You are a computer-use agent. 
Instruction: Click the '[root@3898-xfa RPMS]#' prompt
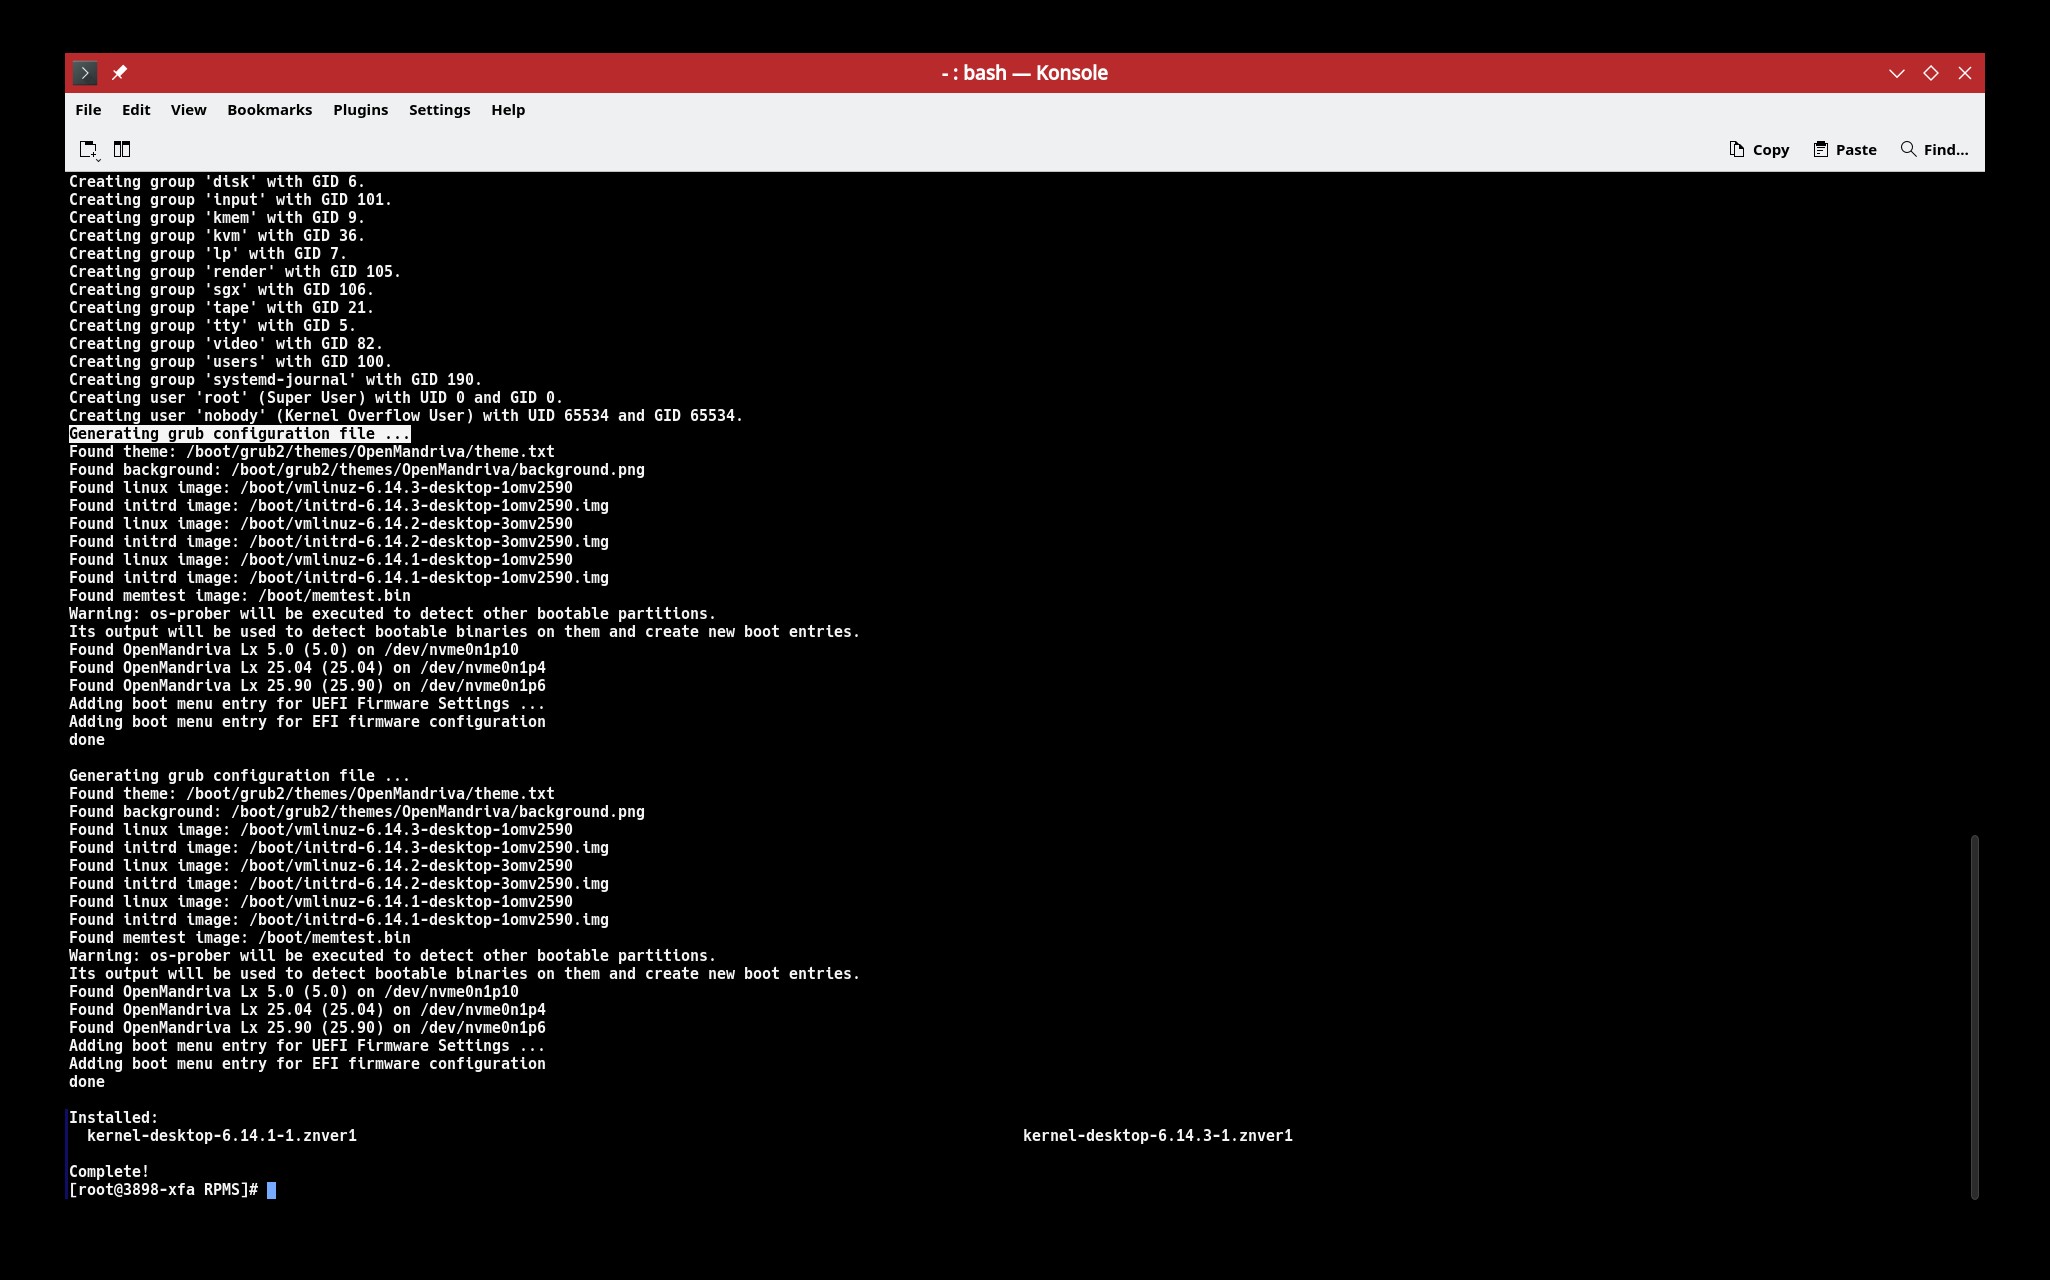pos(163,1190)
